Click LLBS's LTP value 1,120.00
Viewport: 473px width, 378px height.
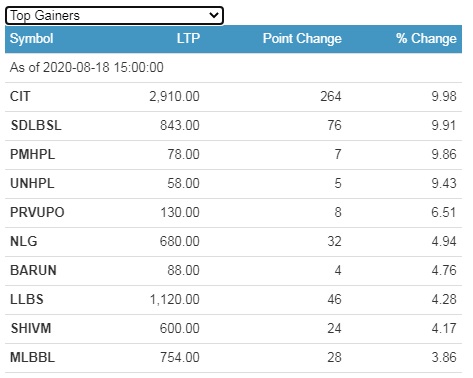point(175,300)
